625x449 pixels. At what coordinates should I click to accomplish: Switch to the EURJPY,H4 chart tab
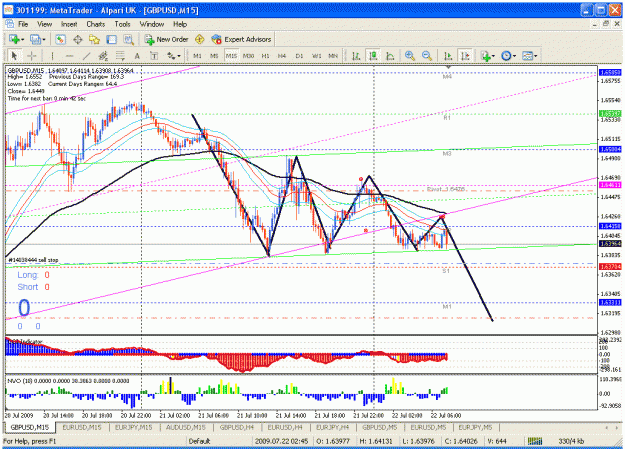coord(332,427)
